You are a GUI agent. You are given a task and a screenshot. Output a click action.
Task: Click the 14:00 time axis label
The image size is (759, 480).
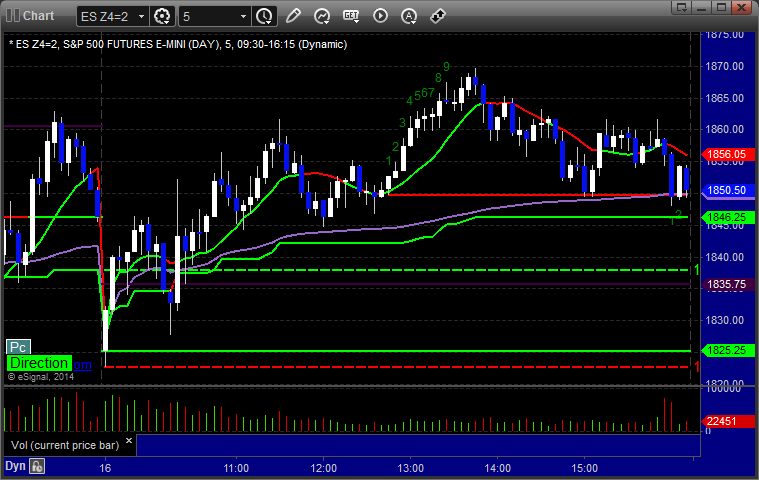tap(498, 468)
